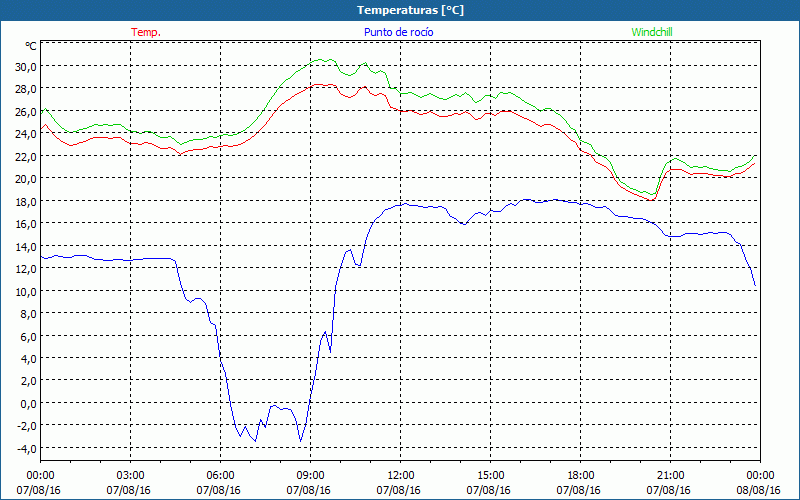The height and width of the screenshot is (500, 800).
Task: Click the Windchill legend label
Action: (x=652, y=32)
